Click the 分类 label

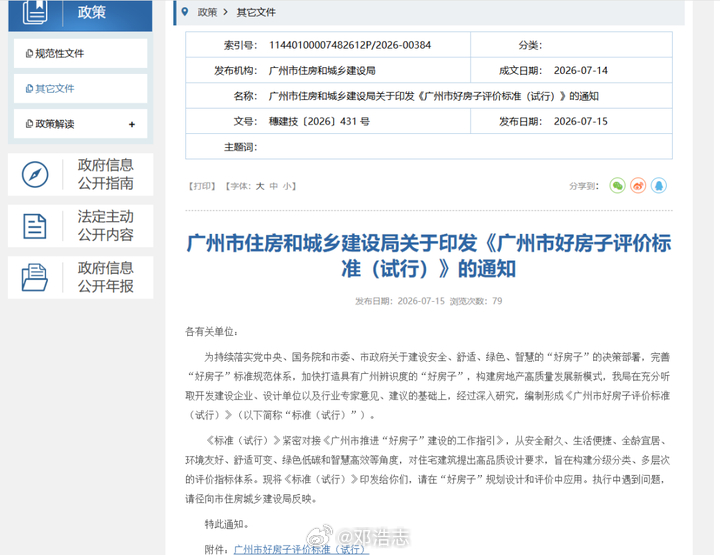[530, 45]
